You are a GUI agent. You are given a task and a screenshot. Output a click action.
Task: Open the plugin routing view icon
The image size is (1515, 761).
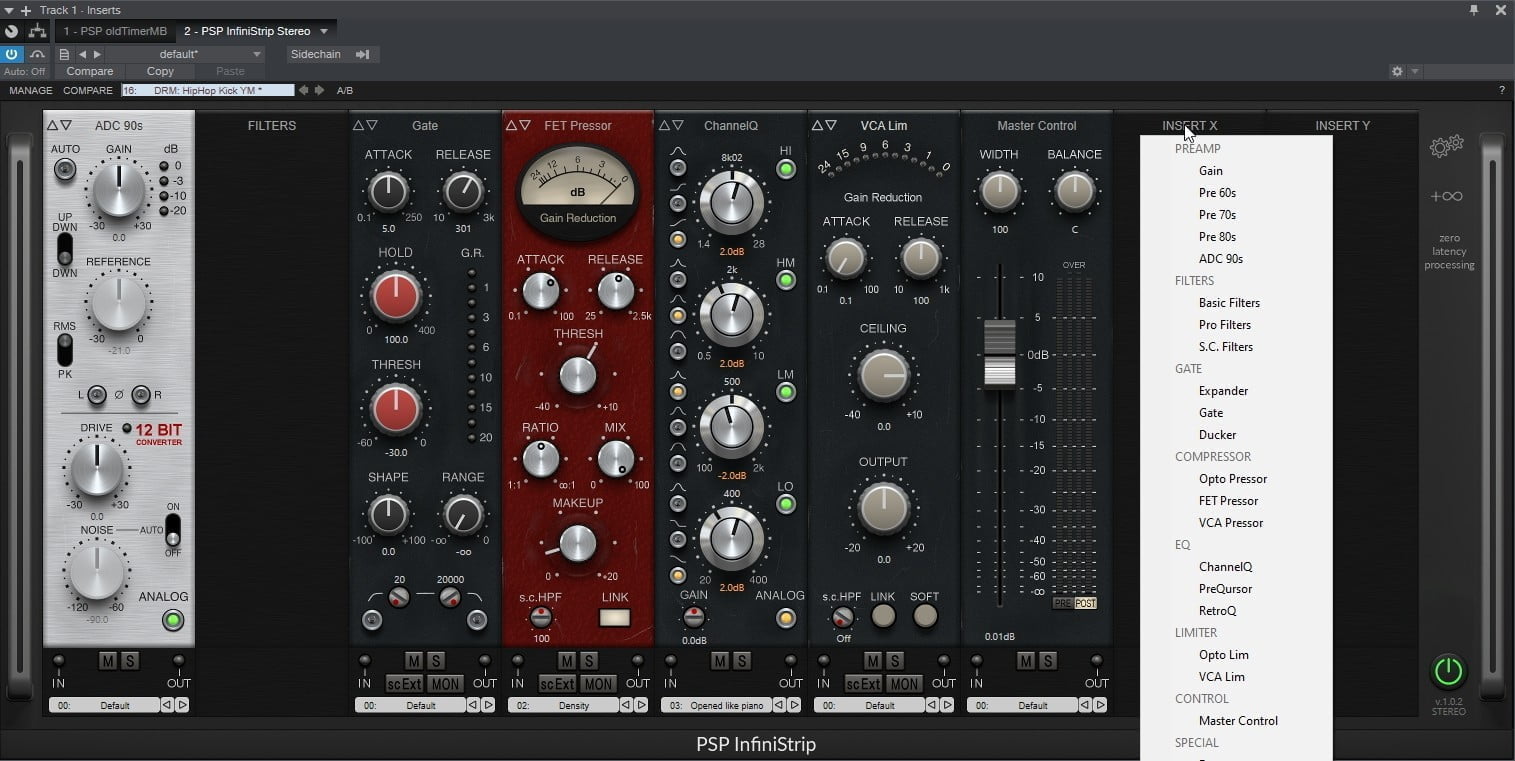(38, 32)
